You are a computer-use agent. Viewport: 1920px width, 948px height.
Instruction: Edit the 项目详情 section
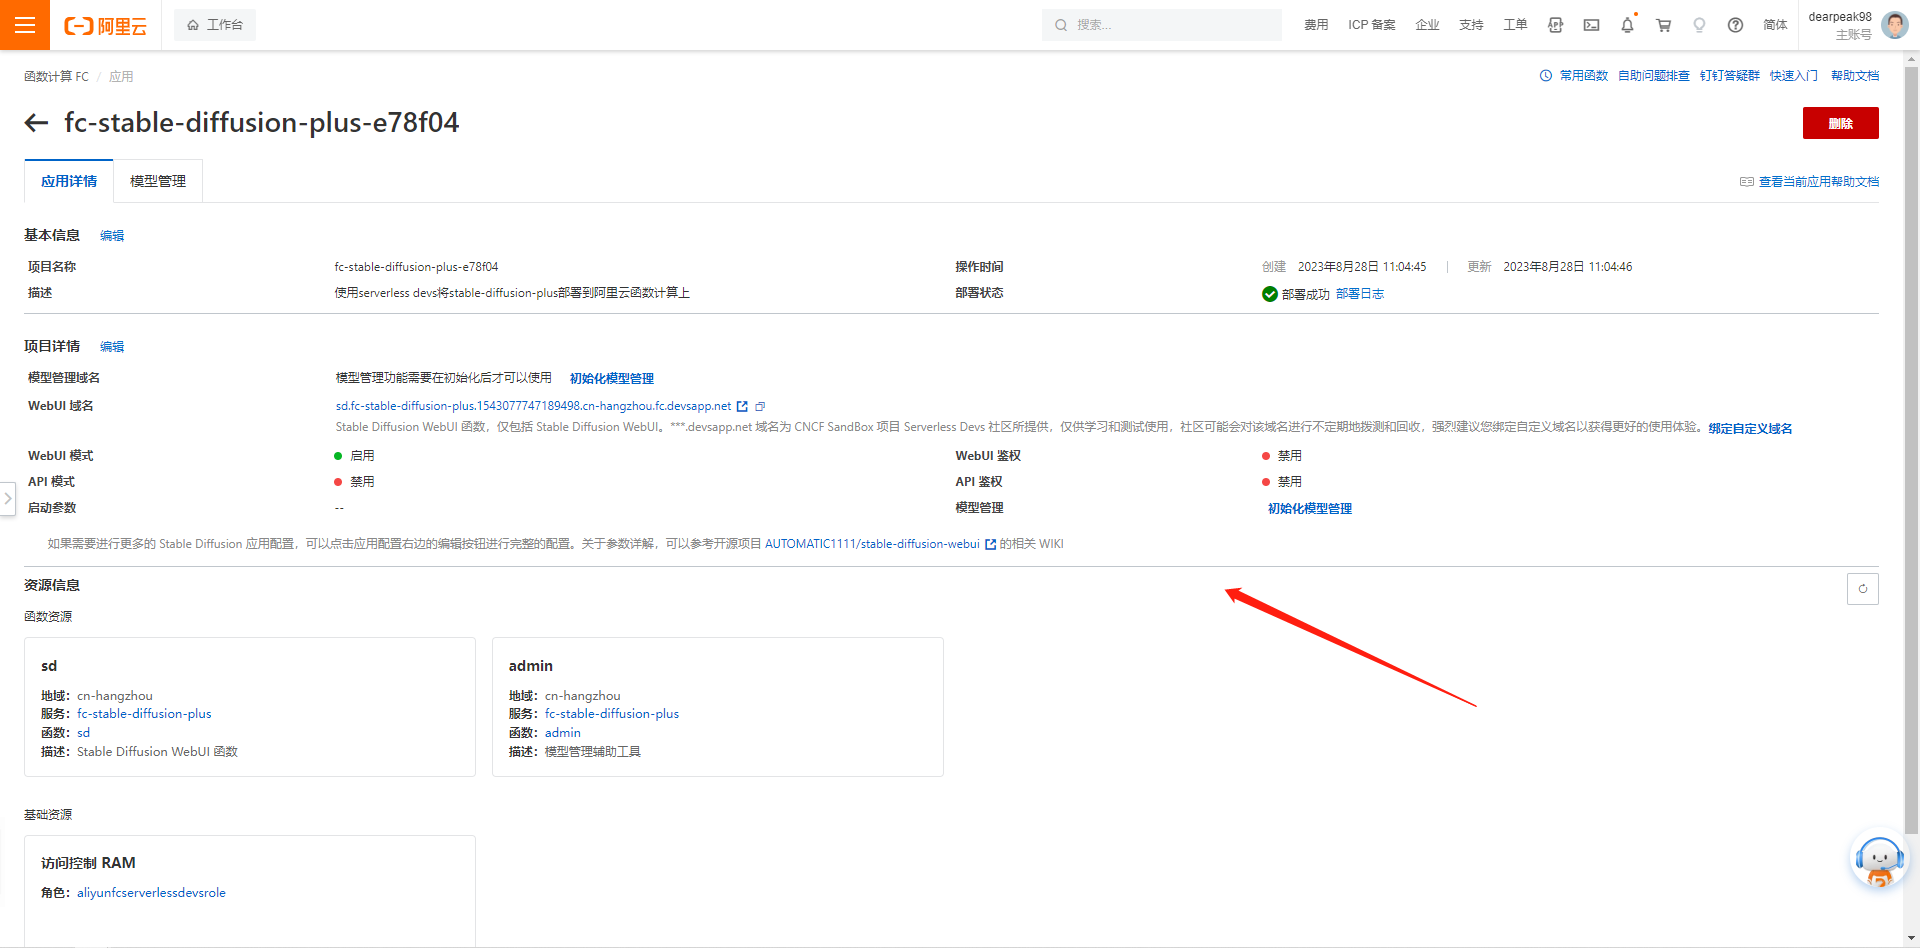[x=112, y=347]
